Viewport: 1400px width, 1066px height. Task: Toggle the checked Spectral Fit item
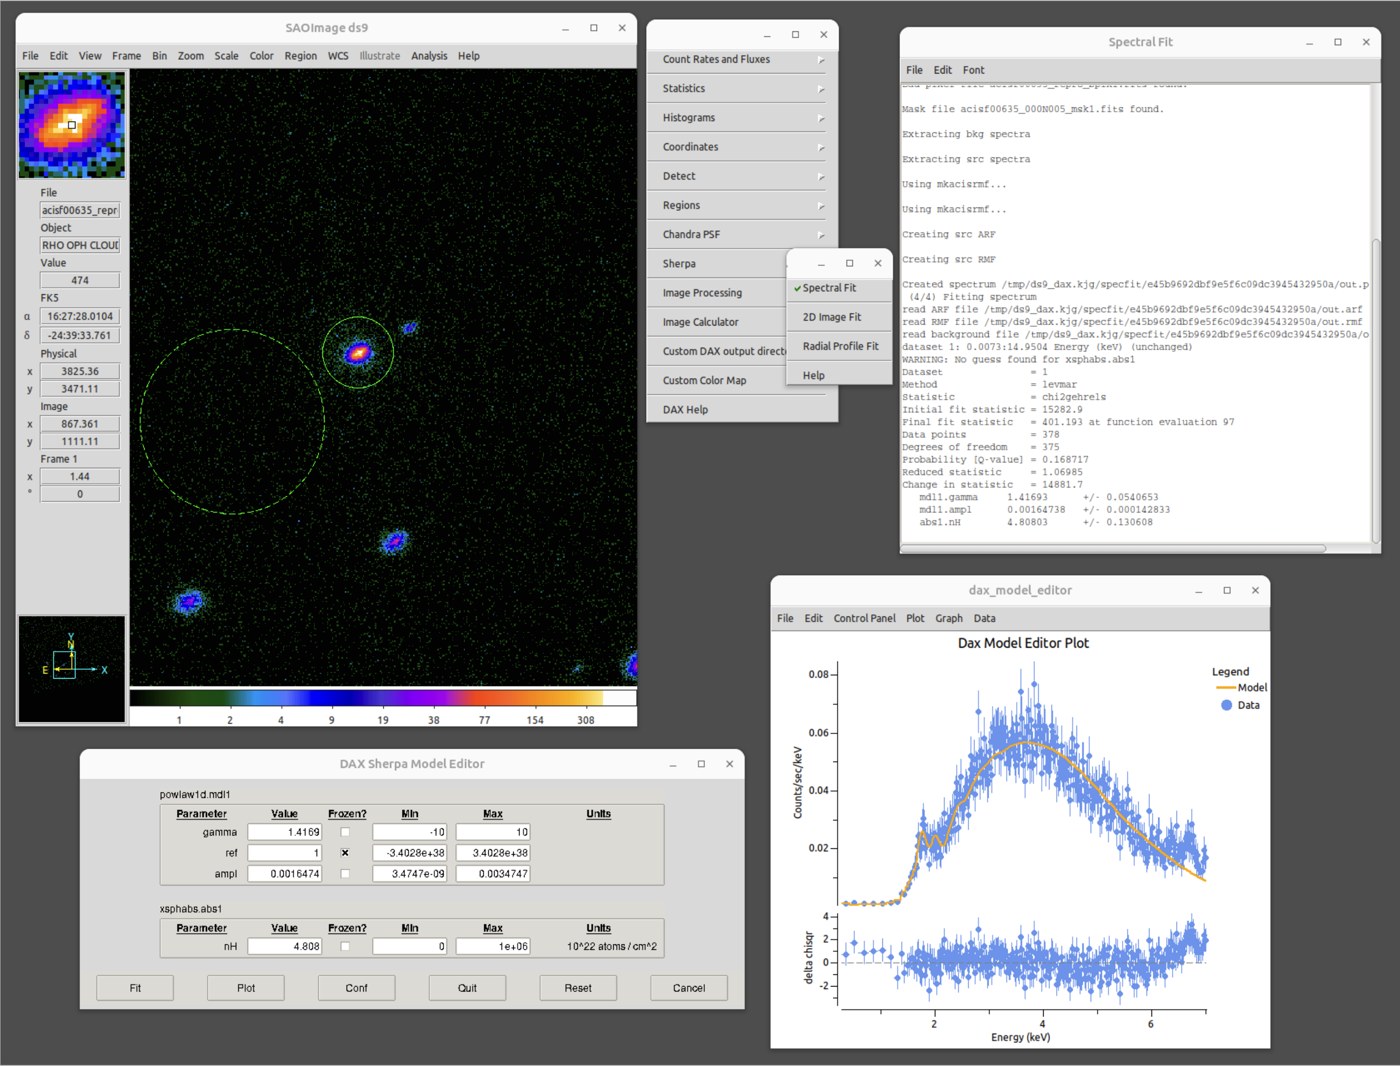839,288
